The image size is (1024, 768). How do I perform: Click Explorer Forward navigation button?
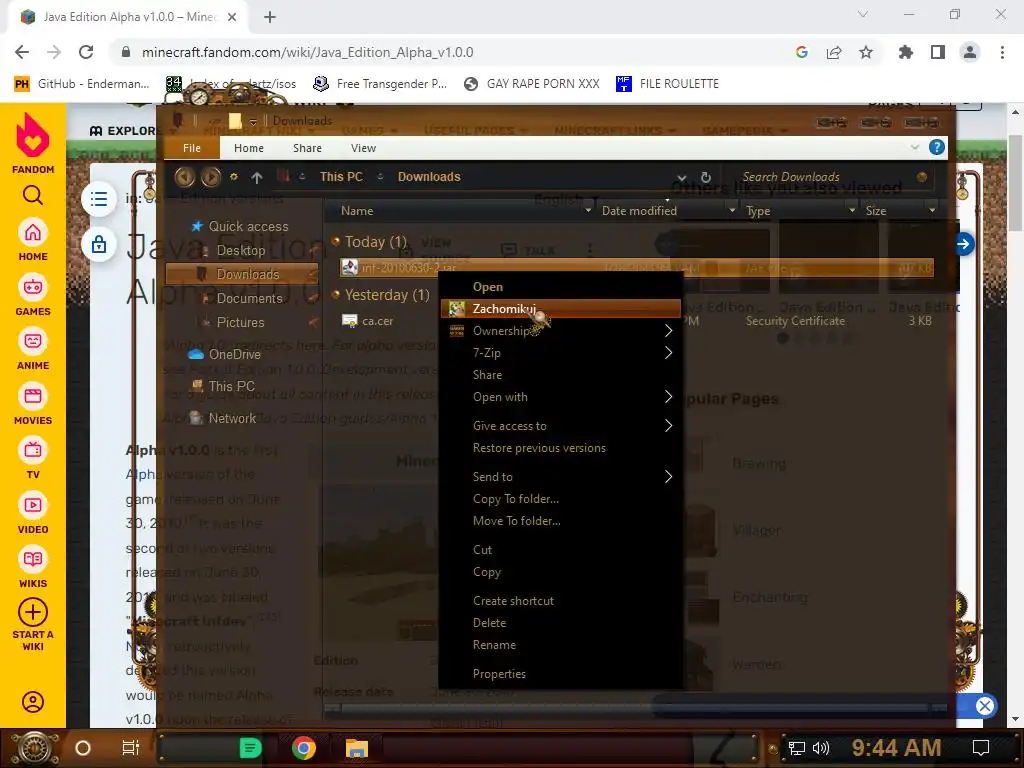[x=210, y=176]
